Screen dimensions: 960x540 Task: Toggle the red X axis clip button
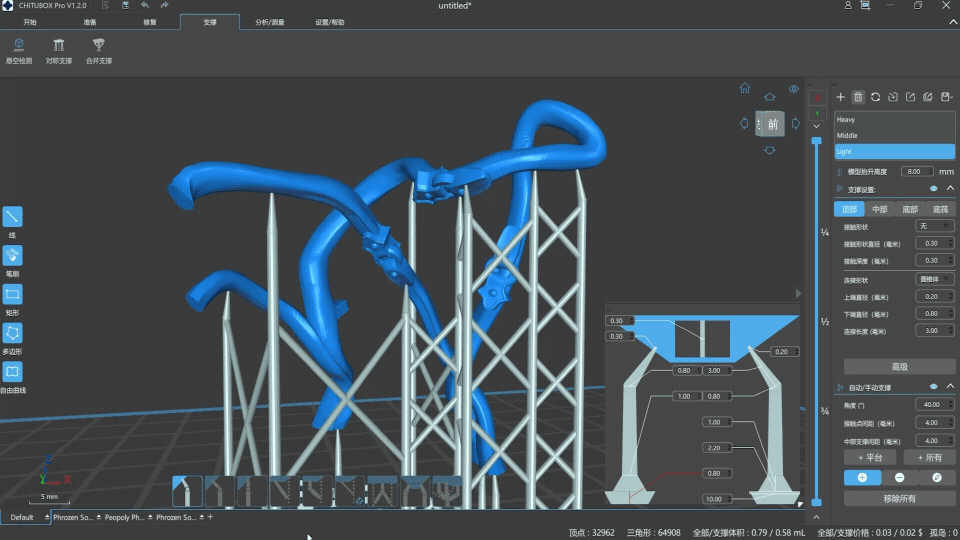[817, 98]
